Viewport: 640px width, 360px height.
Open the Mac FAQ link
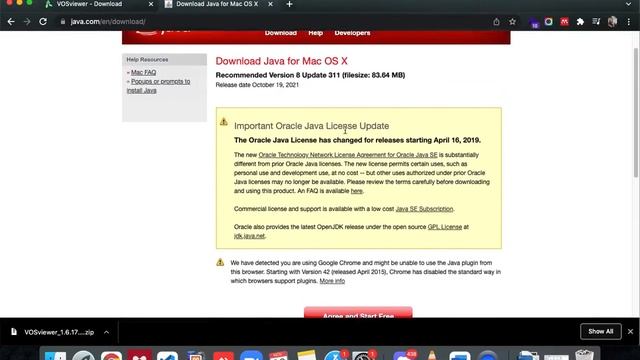point(143,72)
